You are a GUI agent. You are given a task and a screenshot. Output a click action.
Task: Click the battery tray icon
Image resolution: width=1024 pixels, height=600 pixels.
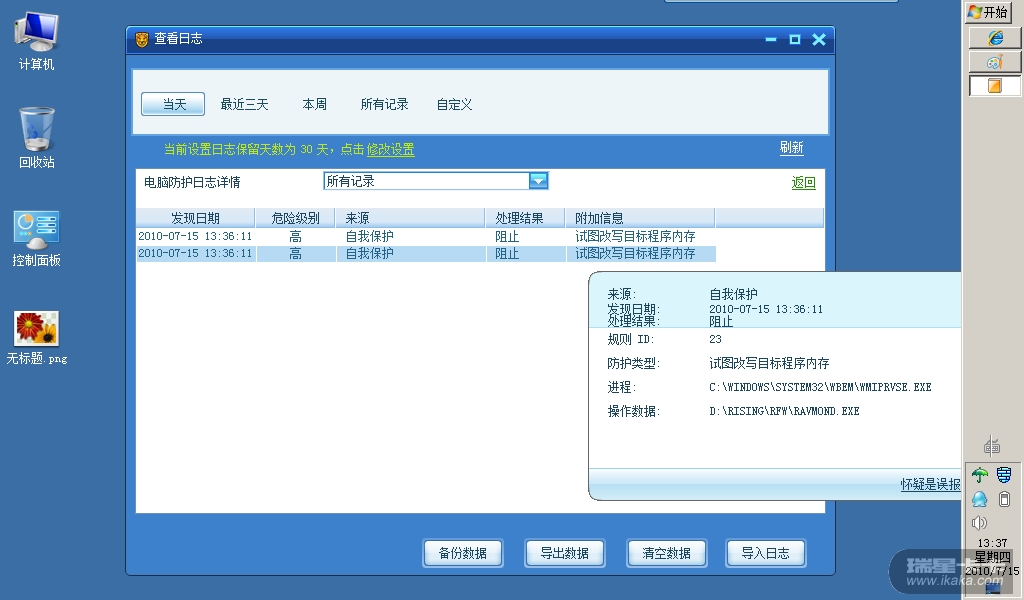tap(1005, 499)
